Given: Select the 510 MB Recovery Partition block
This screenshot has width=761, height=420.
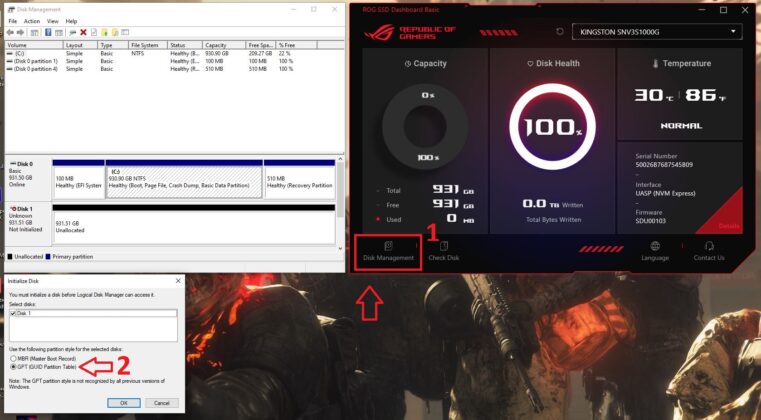Looking at the screenshot, I should tap(299, 182).
